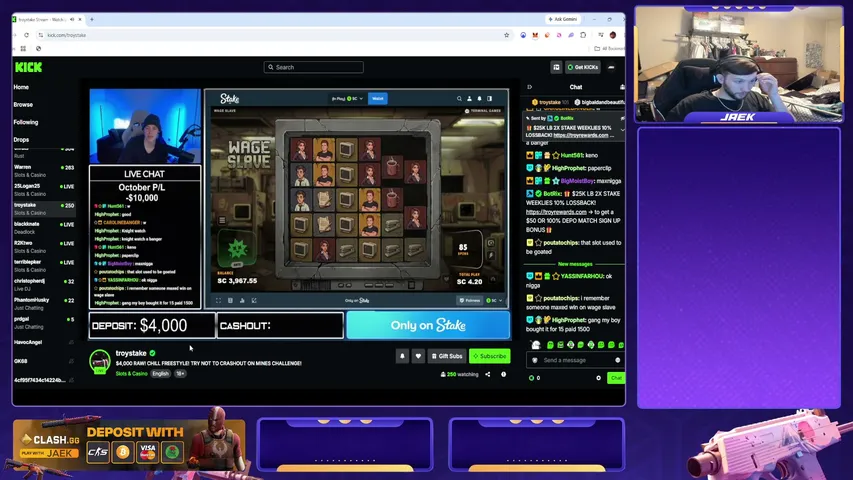Click the info icon beside share
Screen dimensions: 853x480
503,374
